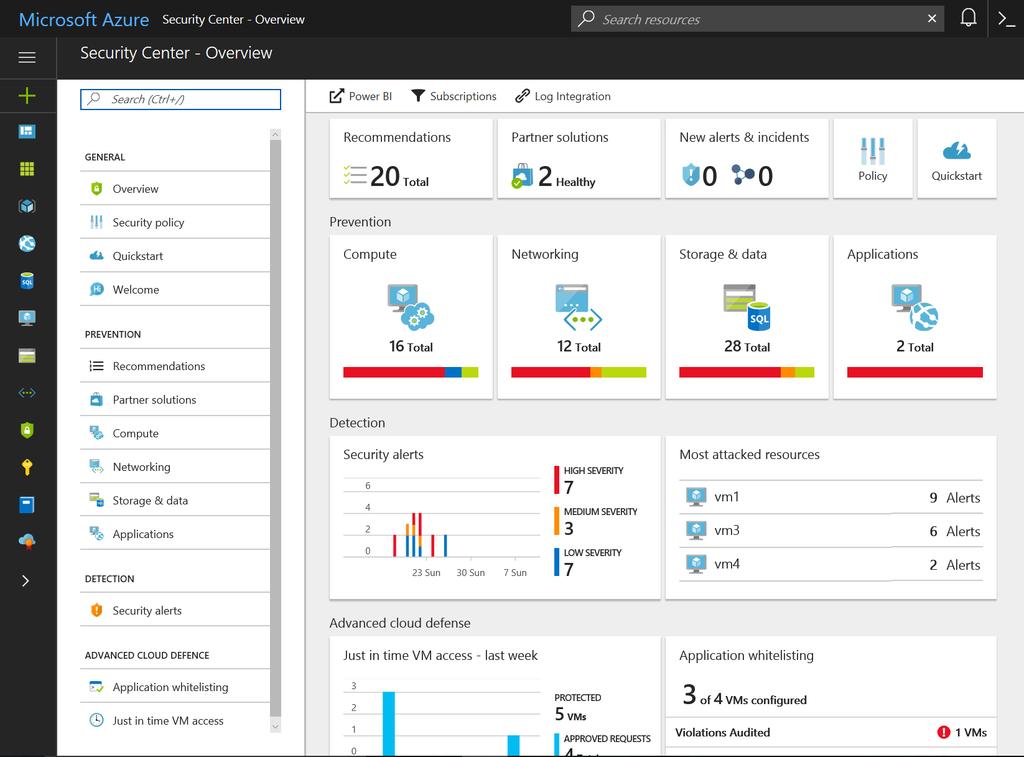Click the green plus new resource icon
The image size is (1024, 757).
coord(27,96)
